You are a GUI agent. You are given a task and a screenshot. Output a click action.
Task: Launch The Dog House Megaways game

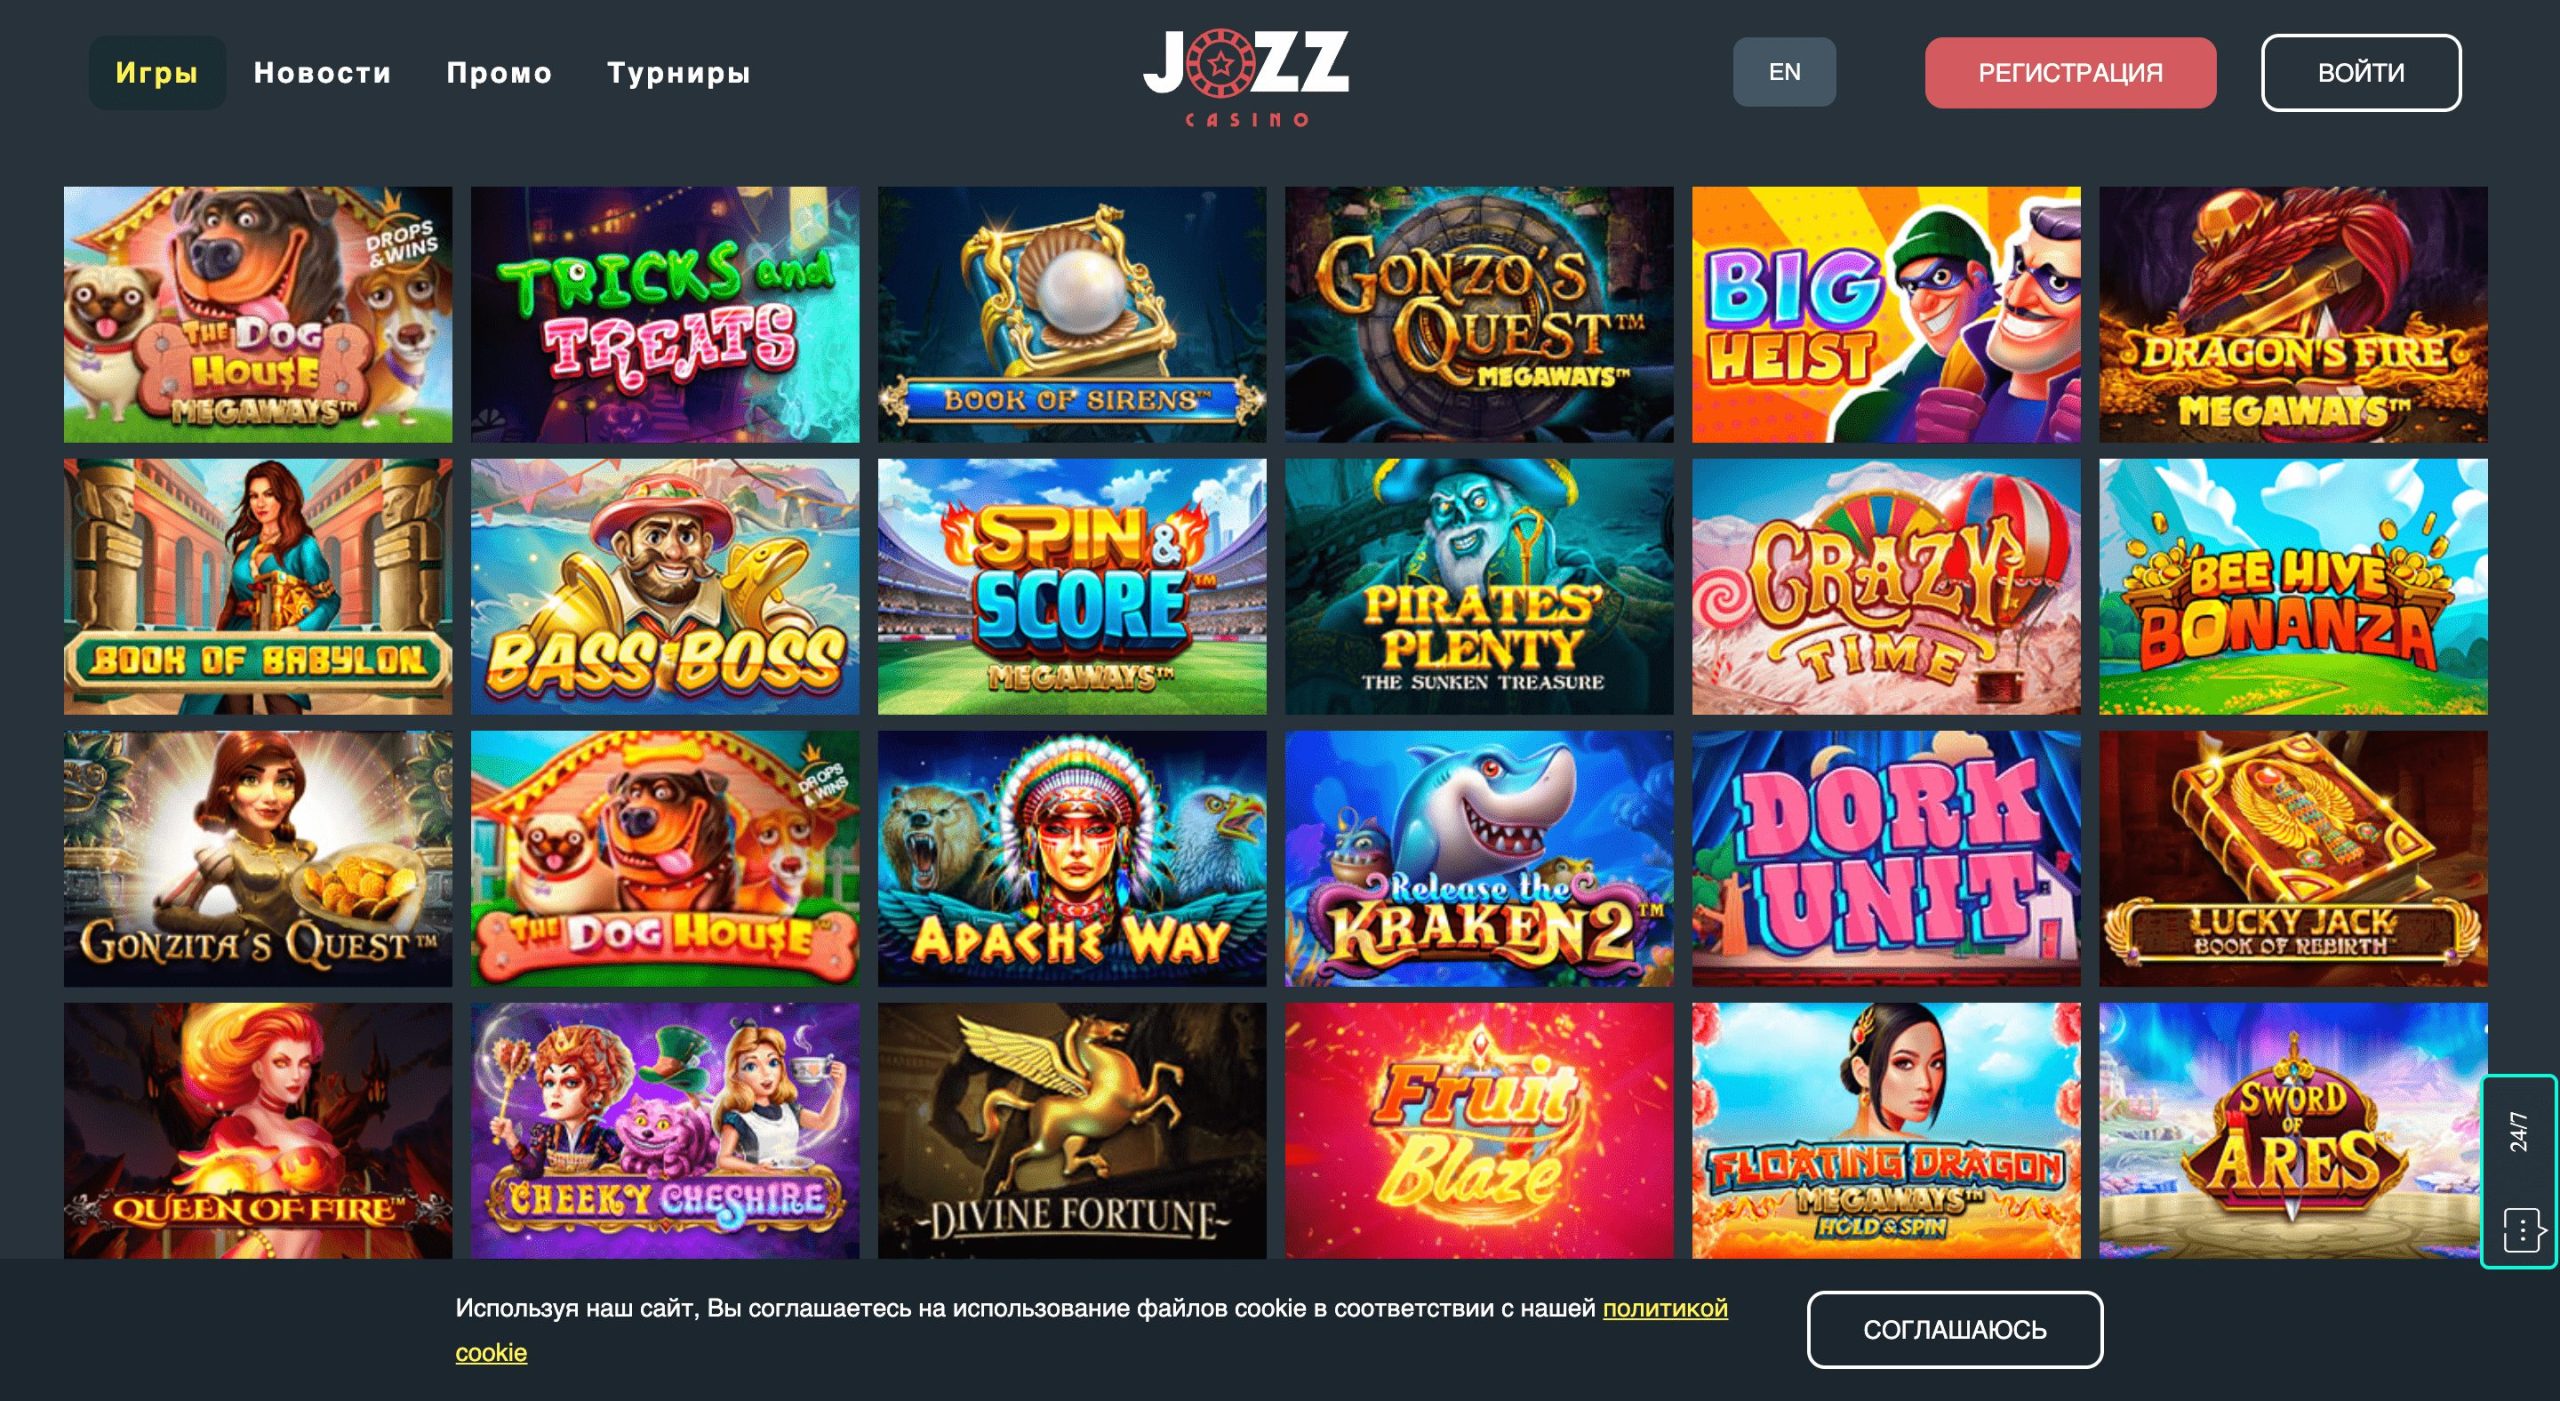pyautogui.click(x=258, y=314)
